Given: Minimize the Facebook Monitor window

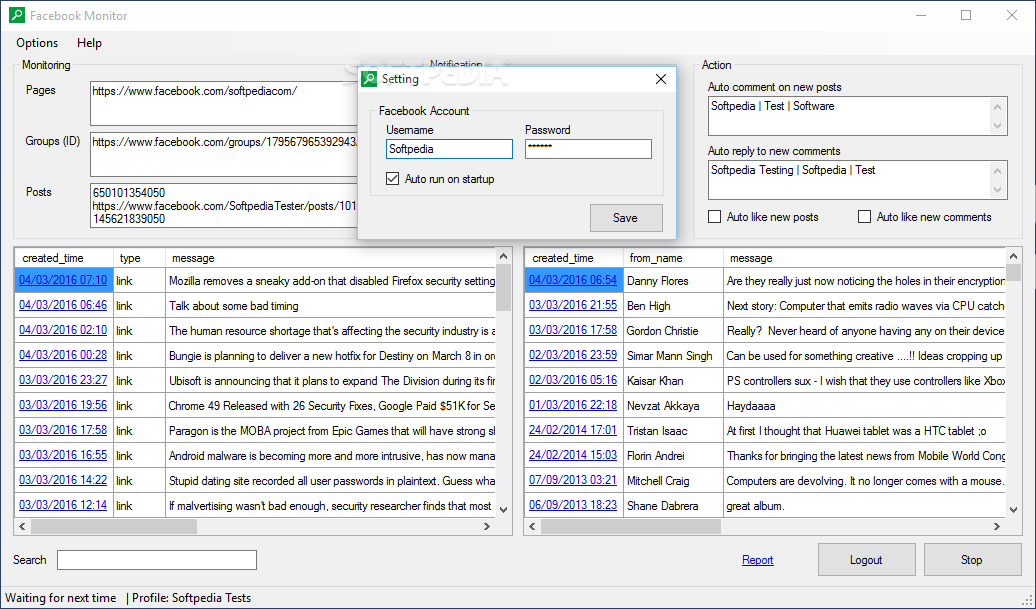Looking at the screenshot, I should coord(920,15).
